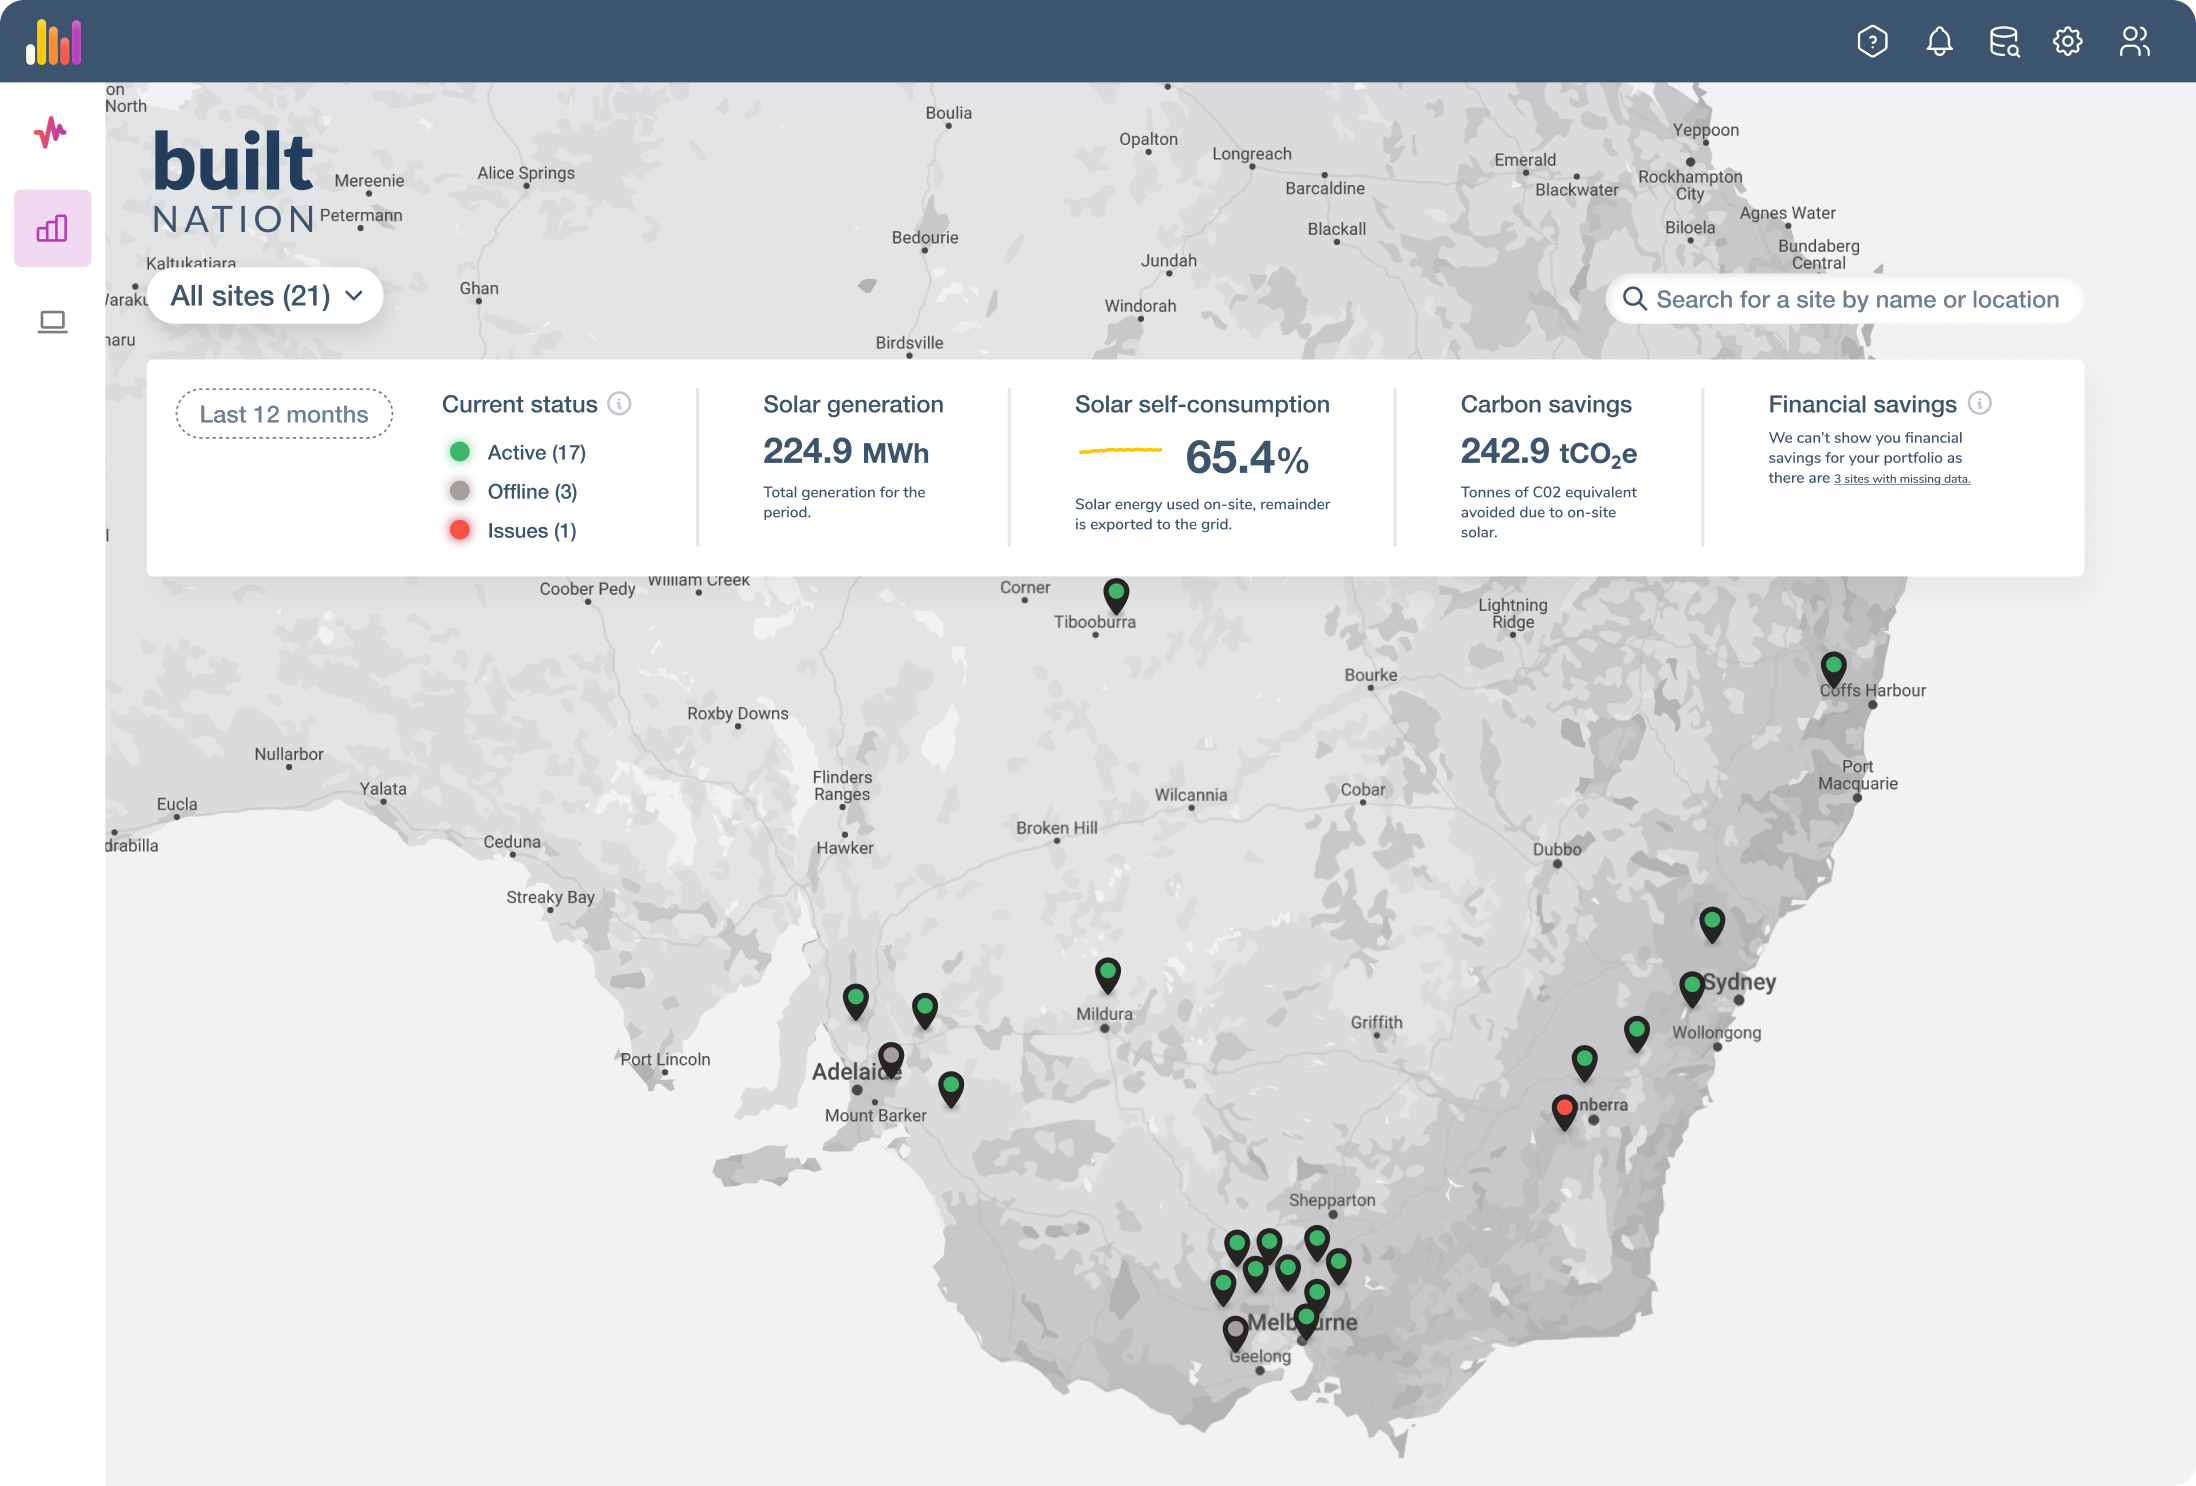Select the bar chart sidebar icon
Viewport: 2196px width, 1486px height.
click(x=52, y=228)
